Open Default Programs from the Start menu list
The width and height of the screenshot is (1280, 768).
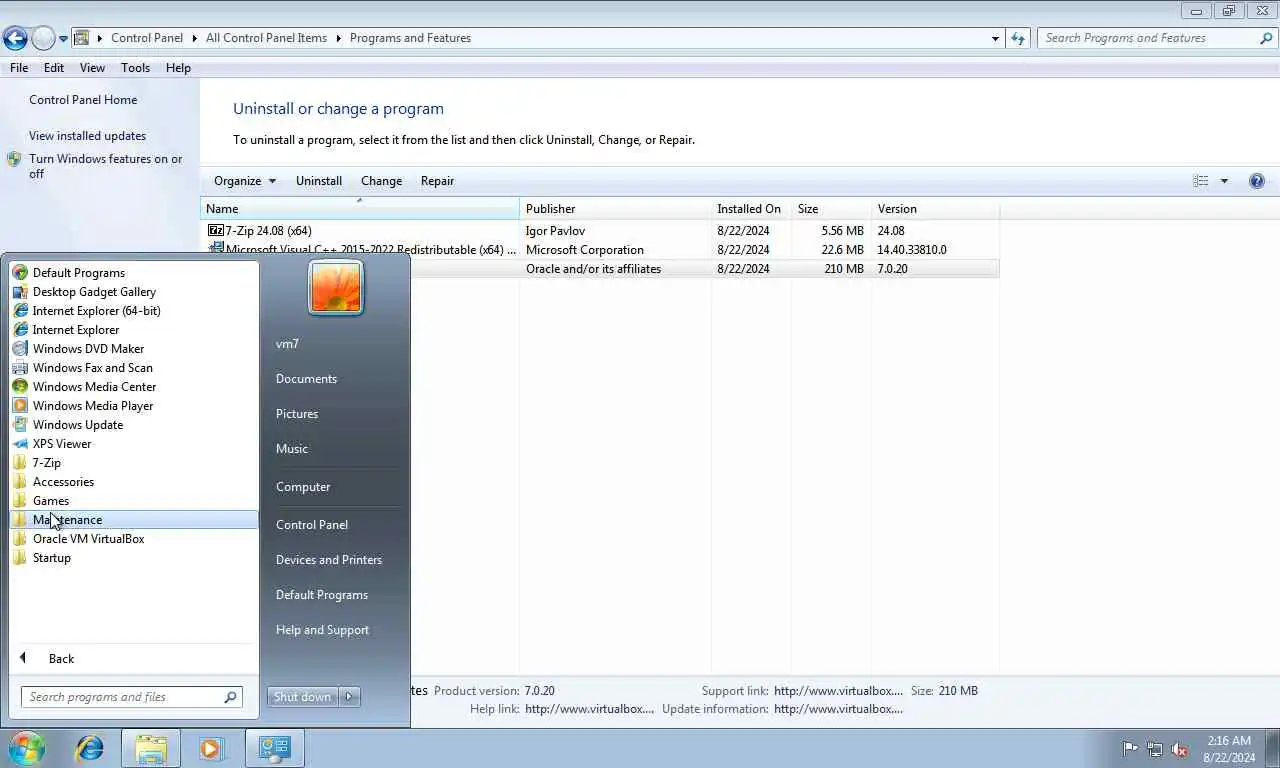(78, 272)
